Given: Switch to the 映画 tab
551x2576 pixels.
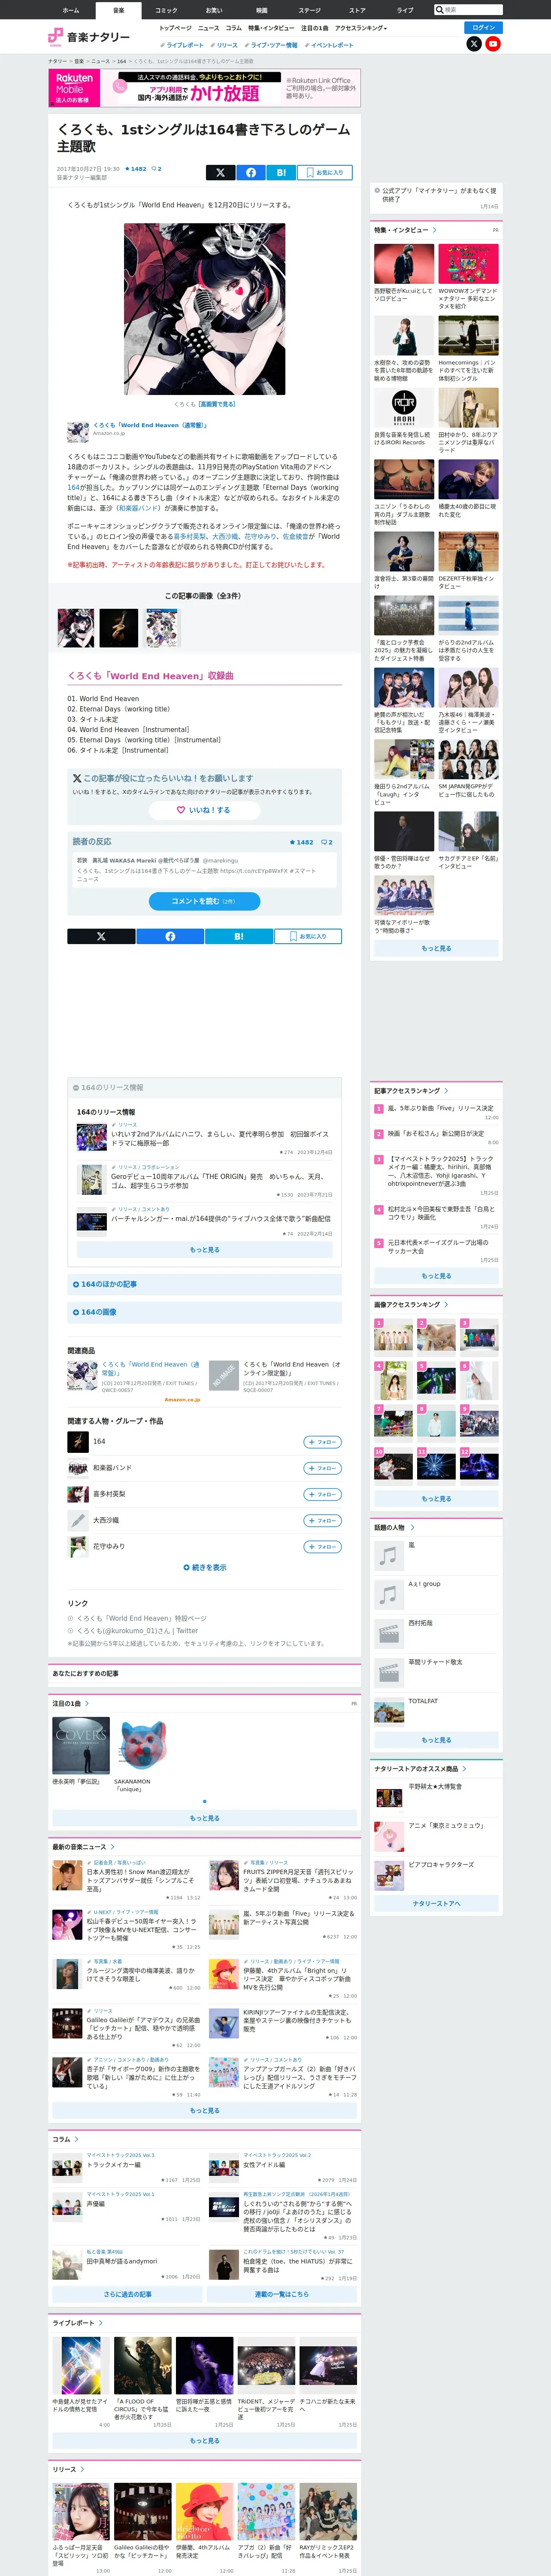Looking at the screenshot, I should coord(262,10).
